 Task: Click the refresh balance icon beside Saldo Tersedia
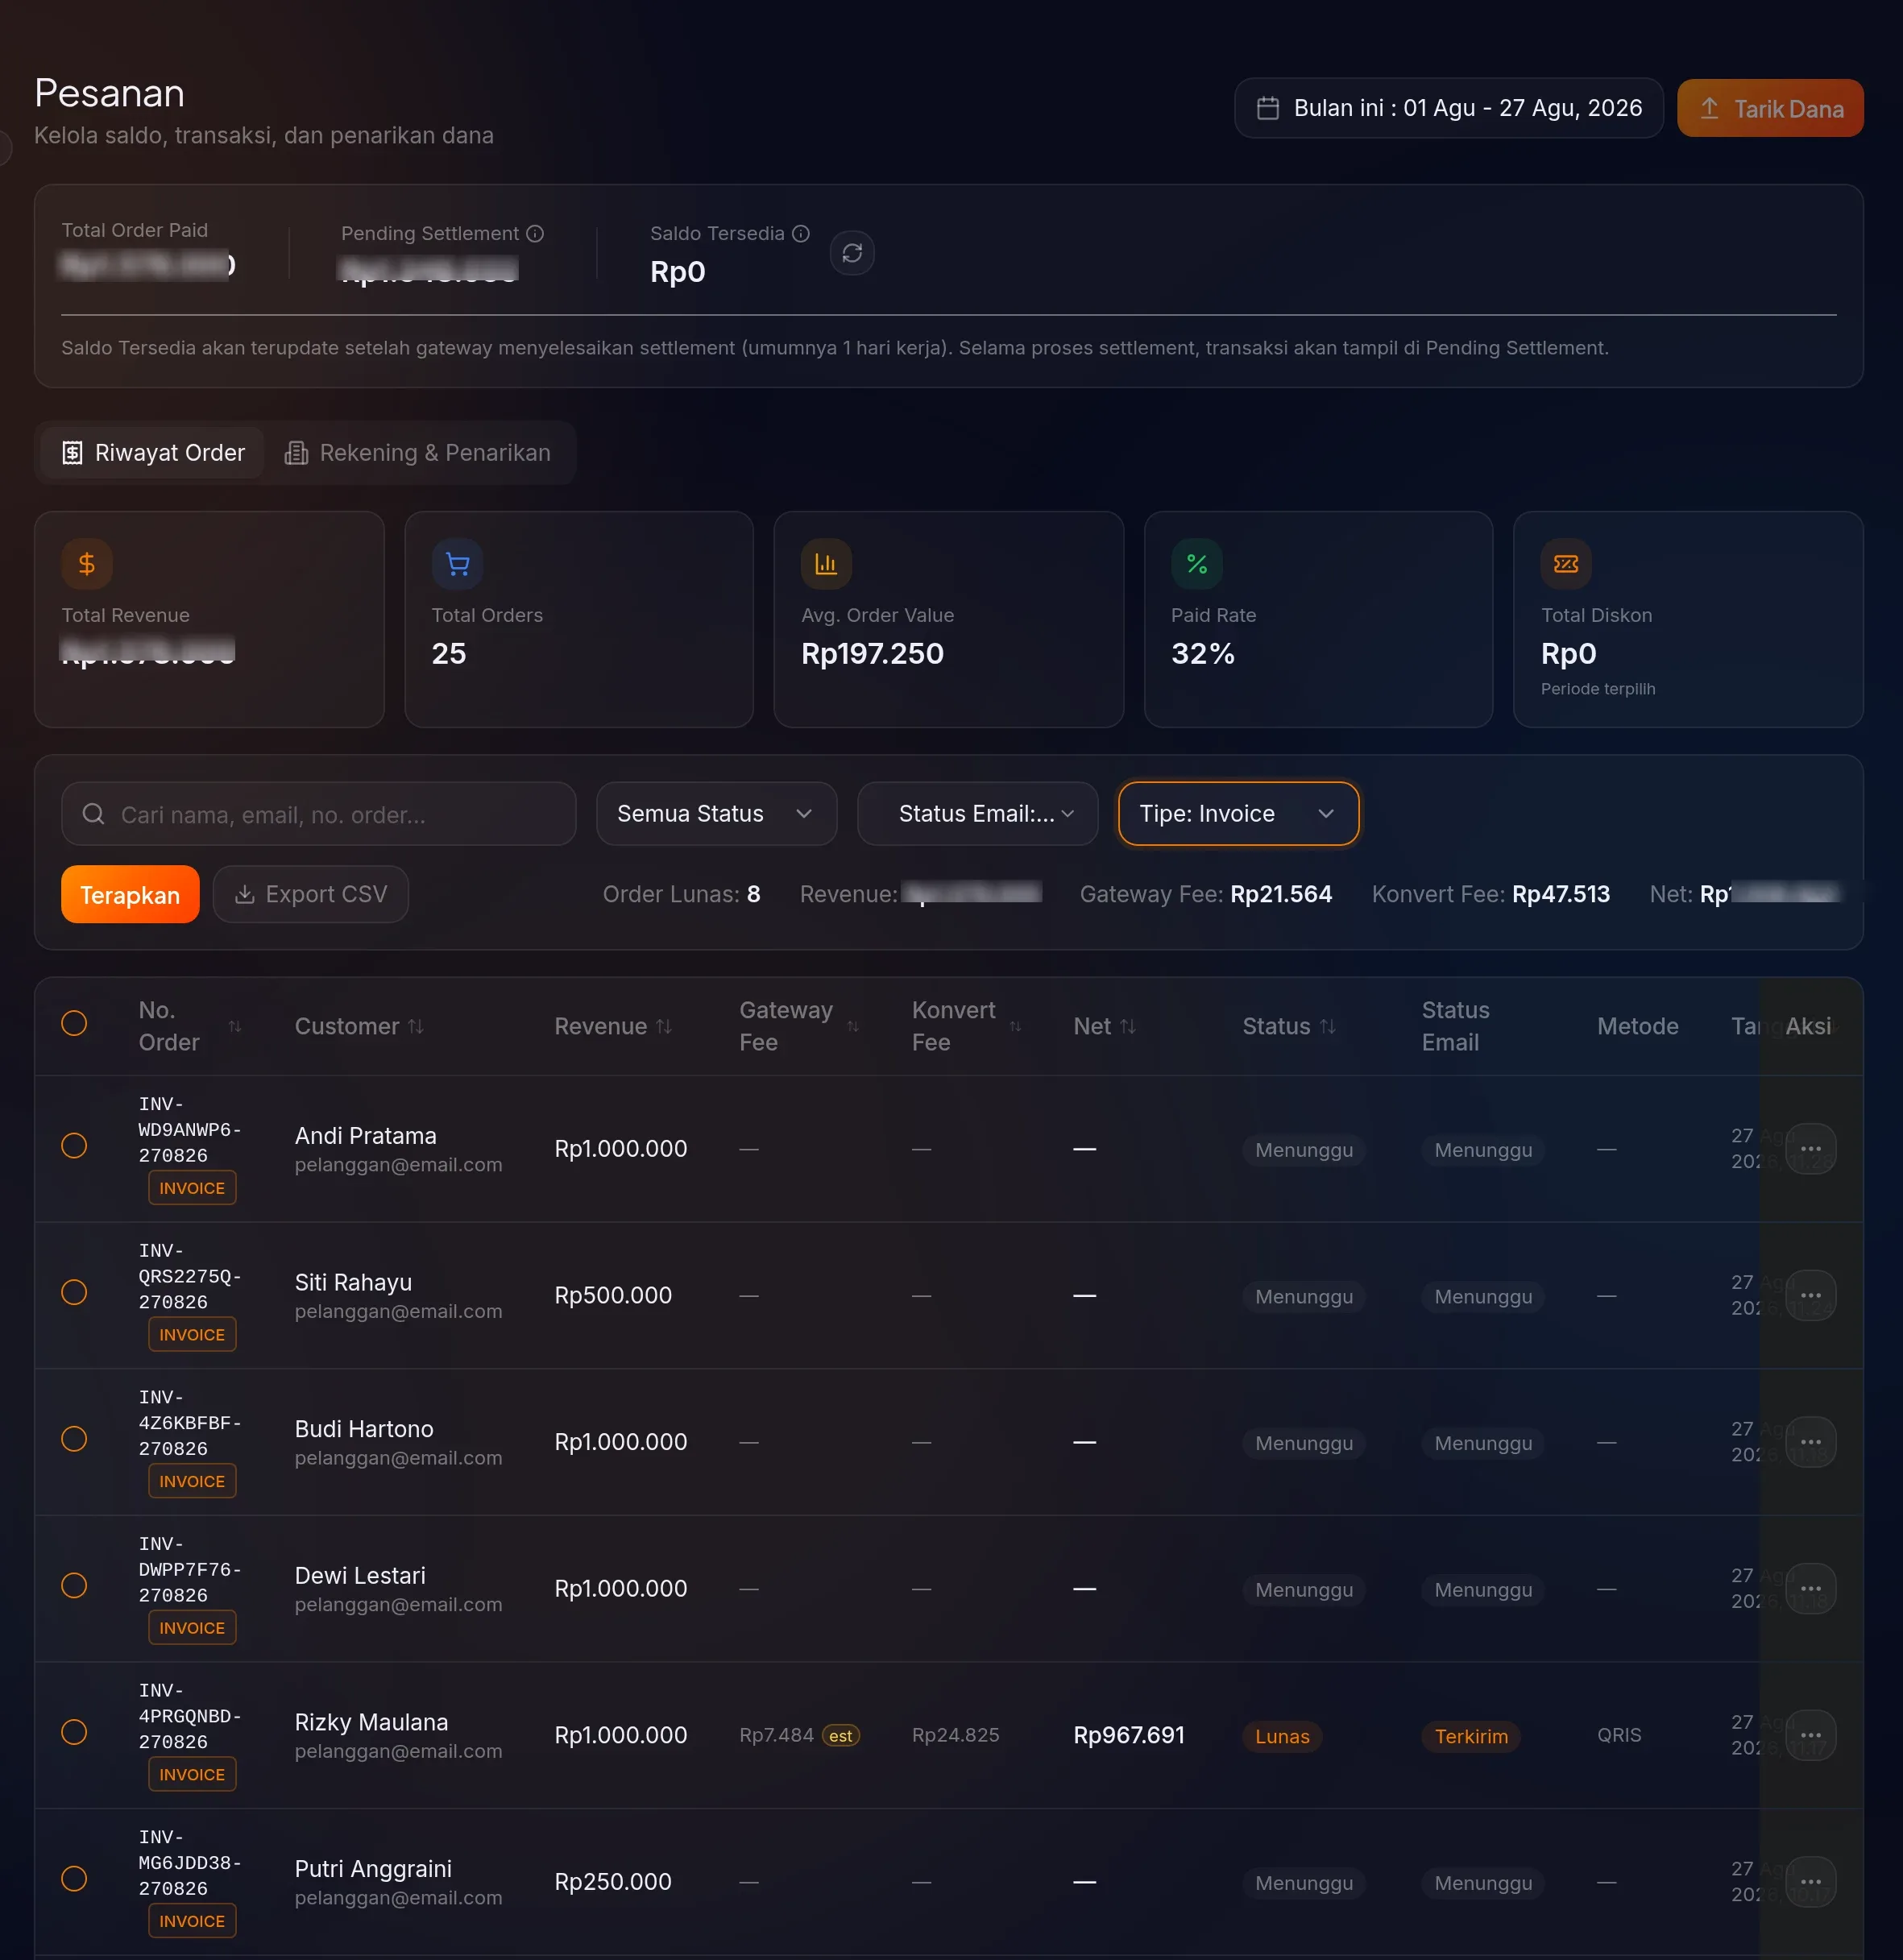pos(852,253)
